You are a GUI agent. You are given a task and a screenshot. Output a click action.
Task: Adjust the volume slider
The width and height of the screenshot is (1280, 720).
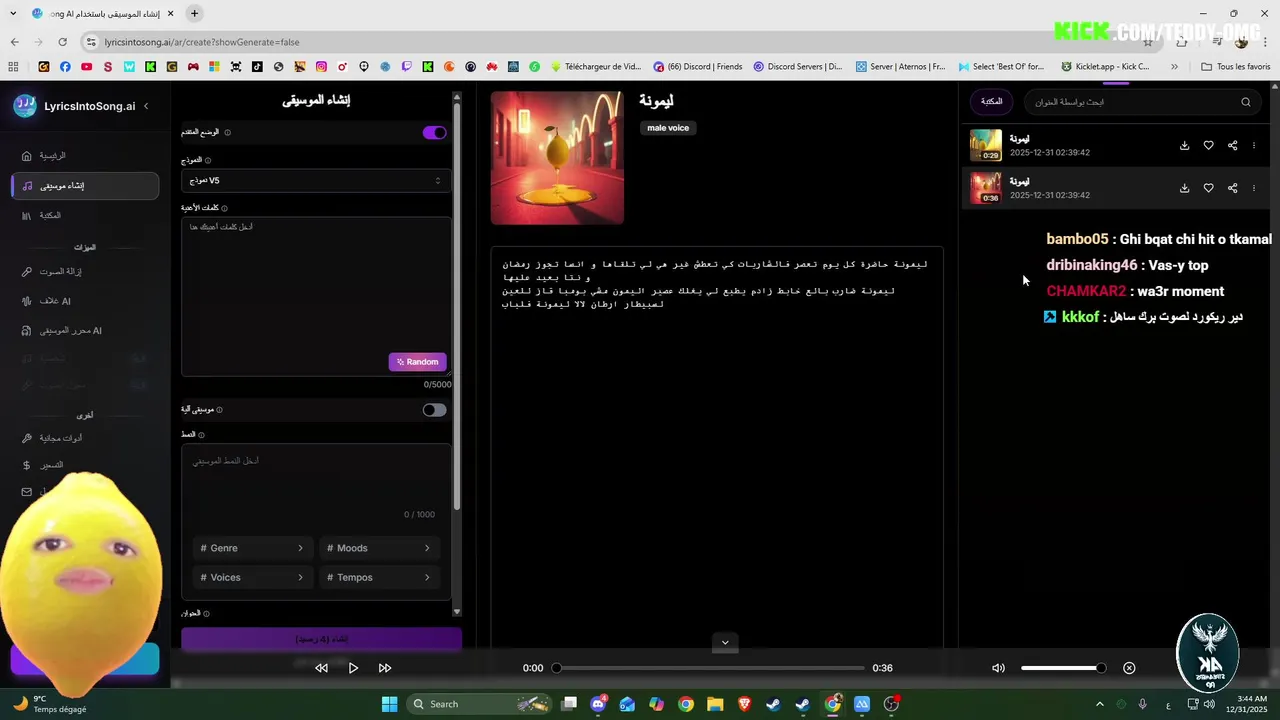1063,668
